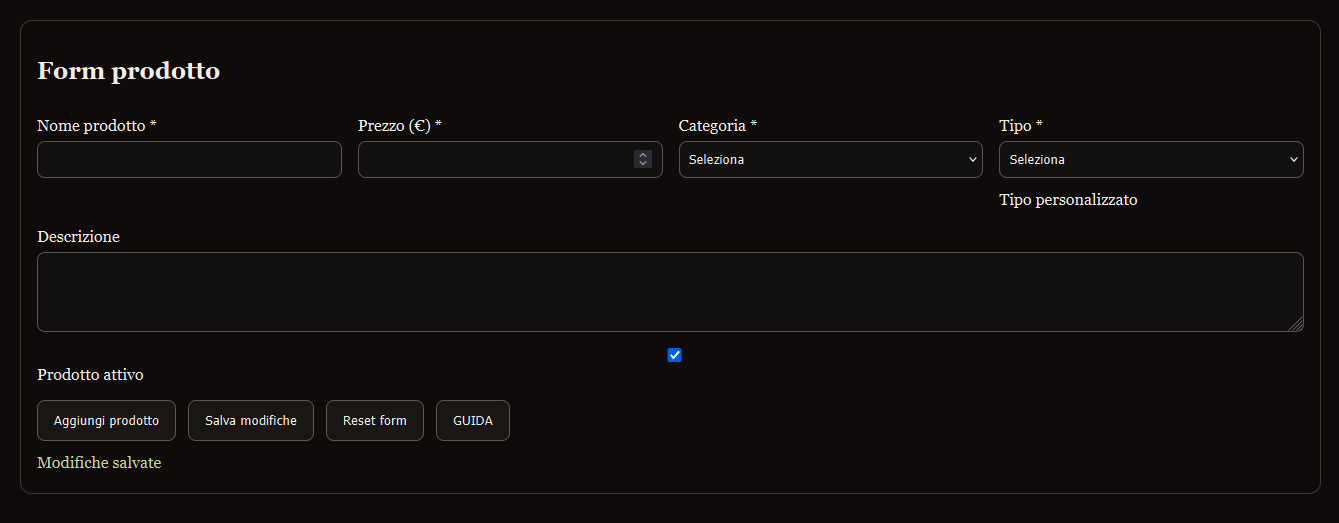1339x523 pixels.
Task: Click the Prodotto attivo label text
Action: [x=90, y=375]
